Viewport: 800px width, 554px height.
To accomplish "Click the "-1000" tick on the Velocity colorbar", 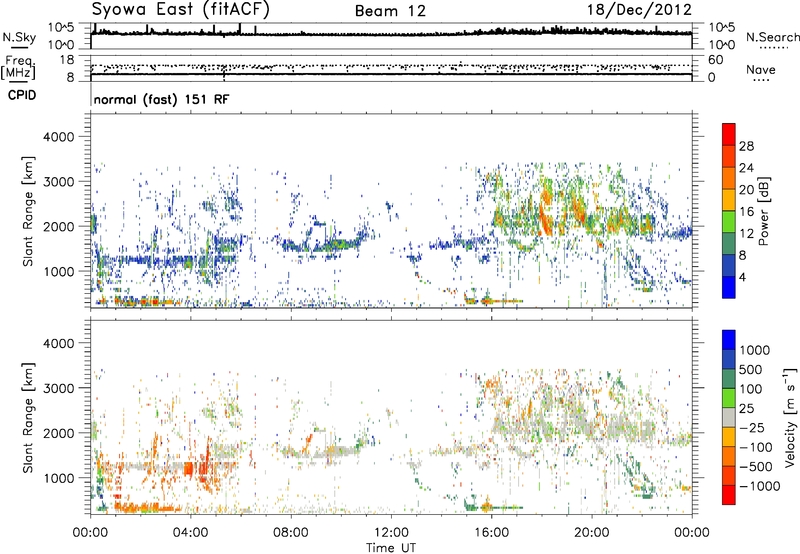I will click(x=759, y=486).
